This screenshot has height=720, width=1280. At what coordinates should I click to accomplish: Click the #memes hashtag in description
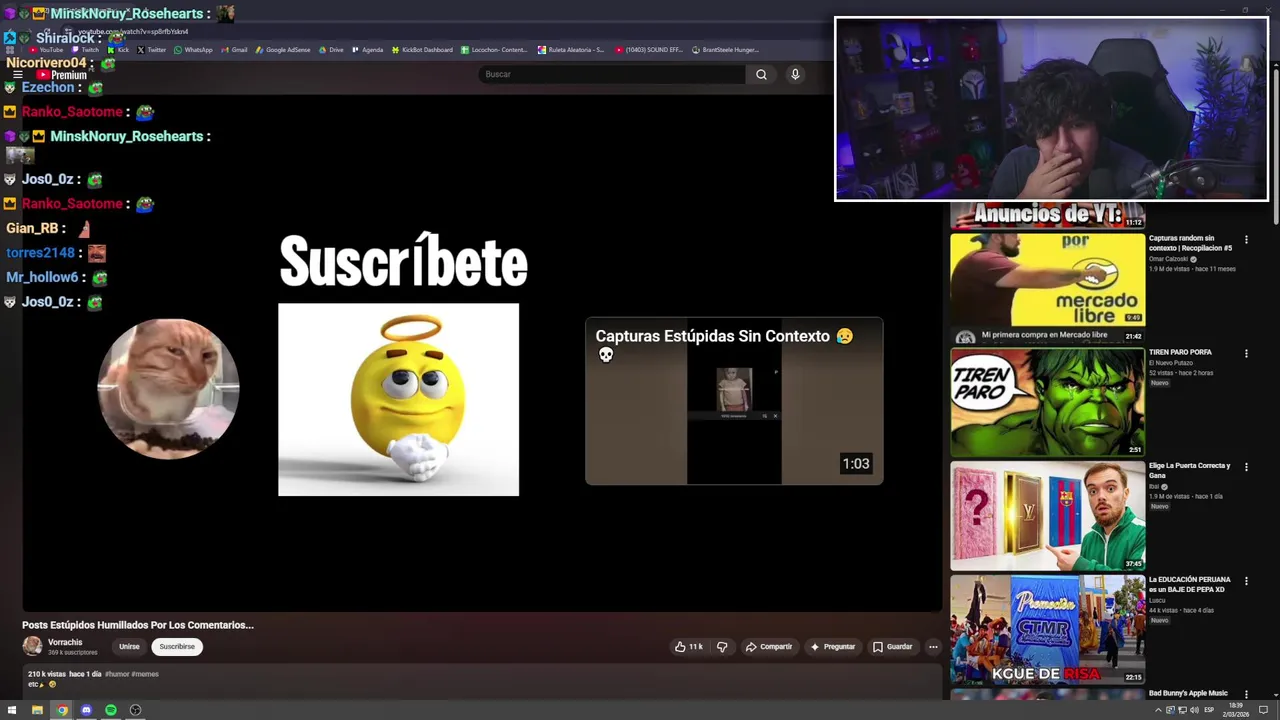click(x=145, y=674)
